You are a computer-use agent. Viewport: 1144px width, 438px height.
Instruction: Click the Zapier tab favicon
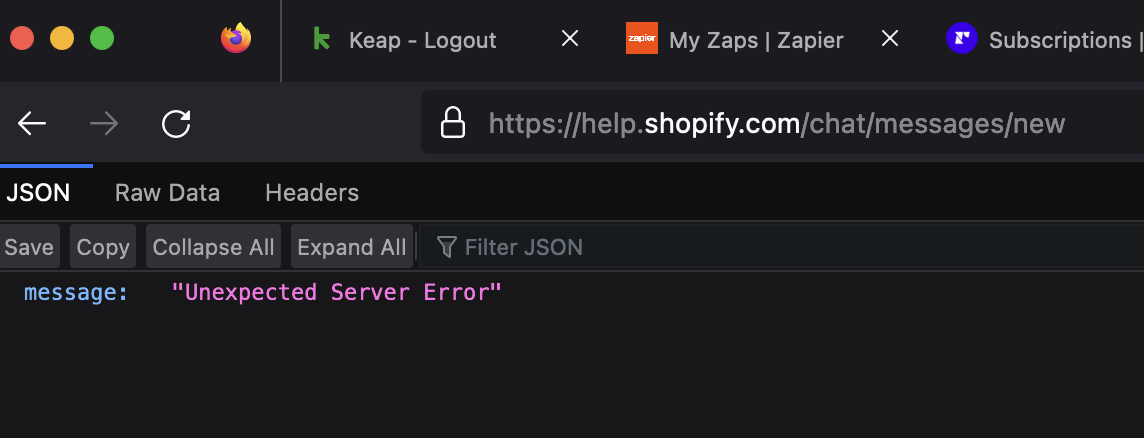click(x=641, y=40)
